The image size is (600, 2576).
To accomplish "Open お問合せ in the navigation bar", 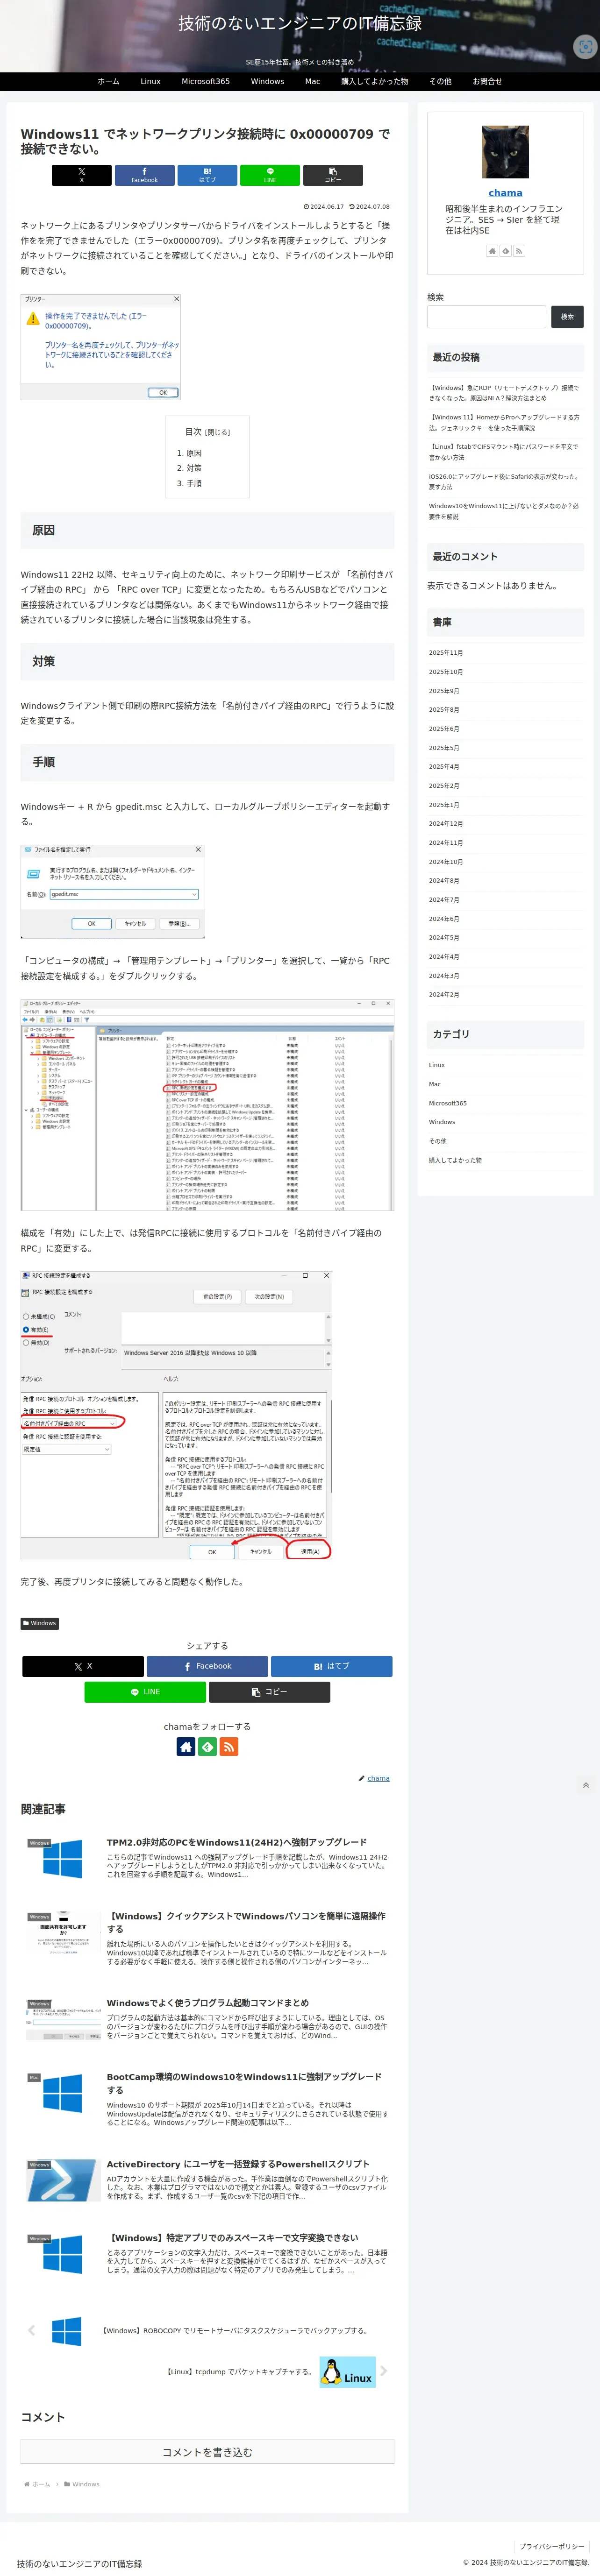I will [x=487, y=82].
